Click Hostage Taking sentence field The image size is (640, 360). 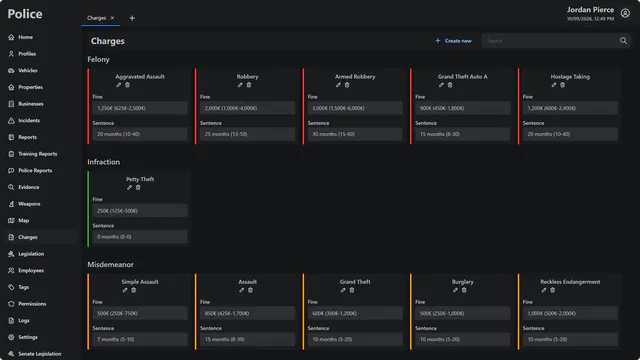tap(570, 134)
